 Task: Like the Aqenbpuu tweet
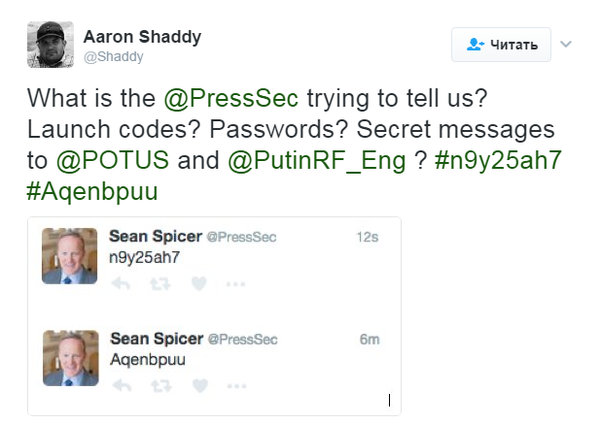coord(198,385)
